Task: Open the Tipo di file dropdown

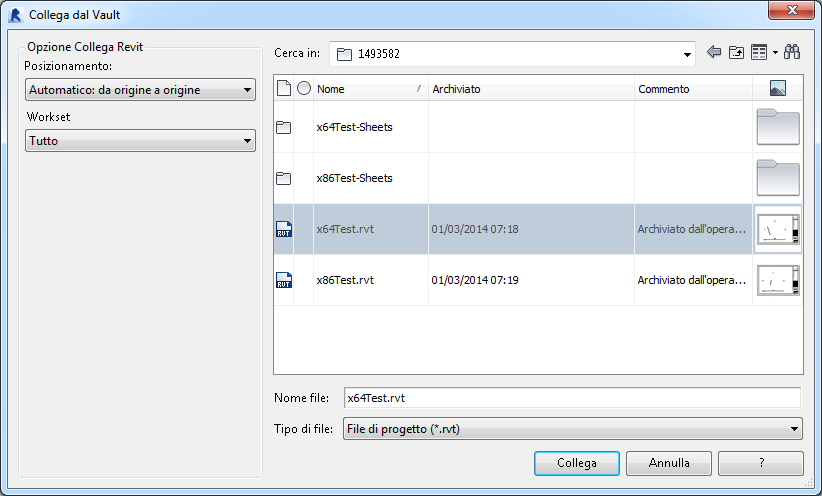Action: pyautogui.click(x=572, y=429)
